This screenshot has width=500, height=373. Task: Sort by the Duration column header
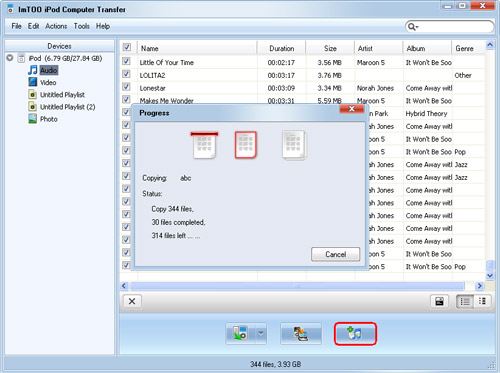(x=282, y=48)
